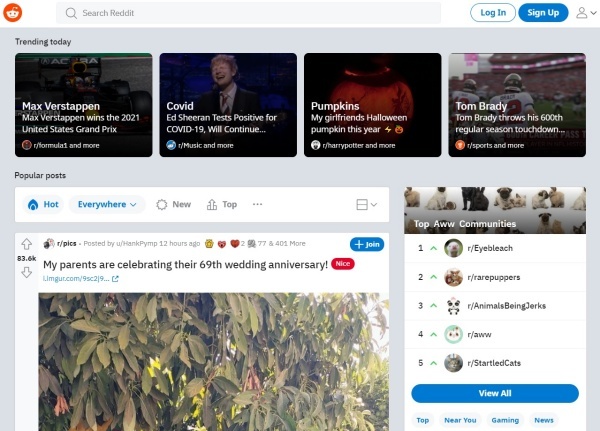Open the i.imgur.com external link

[x=76, y=279]
